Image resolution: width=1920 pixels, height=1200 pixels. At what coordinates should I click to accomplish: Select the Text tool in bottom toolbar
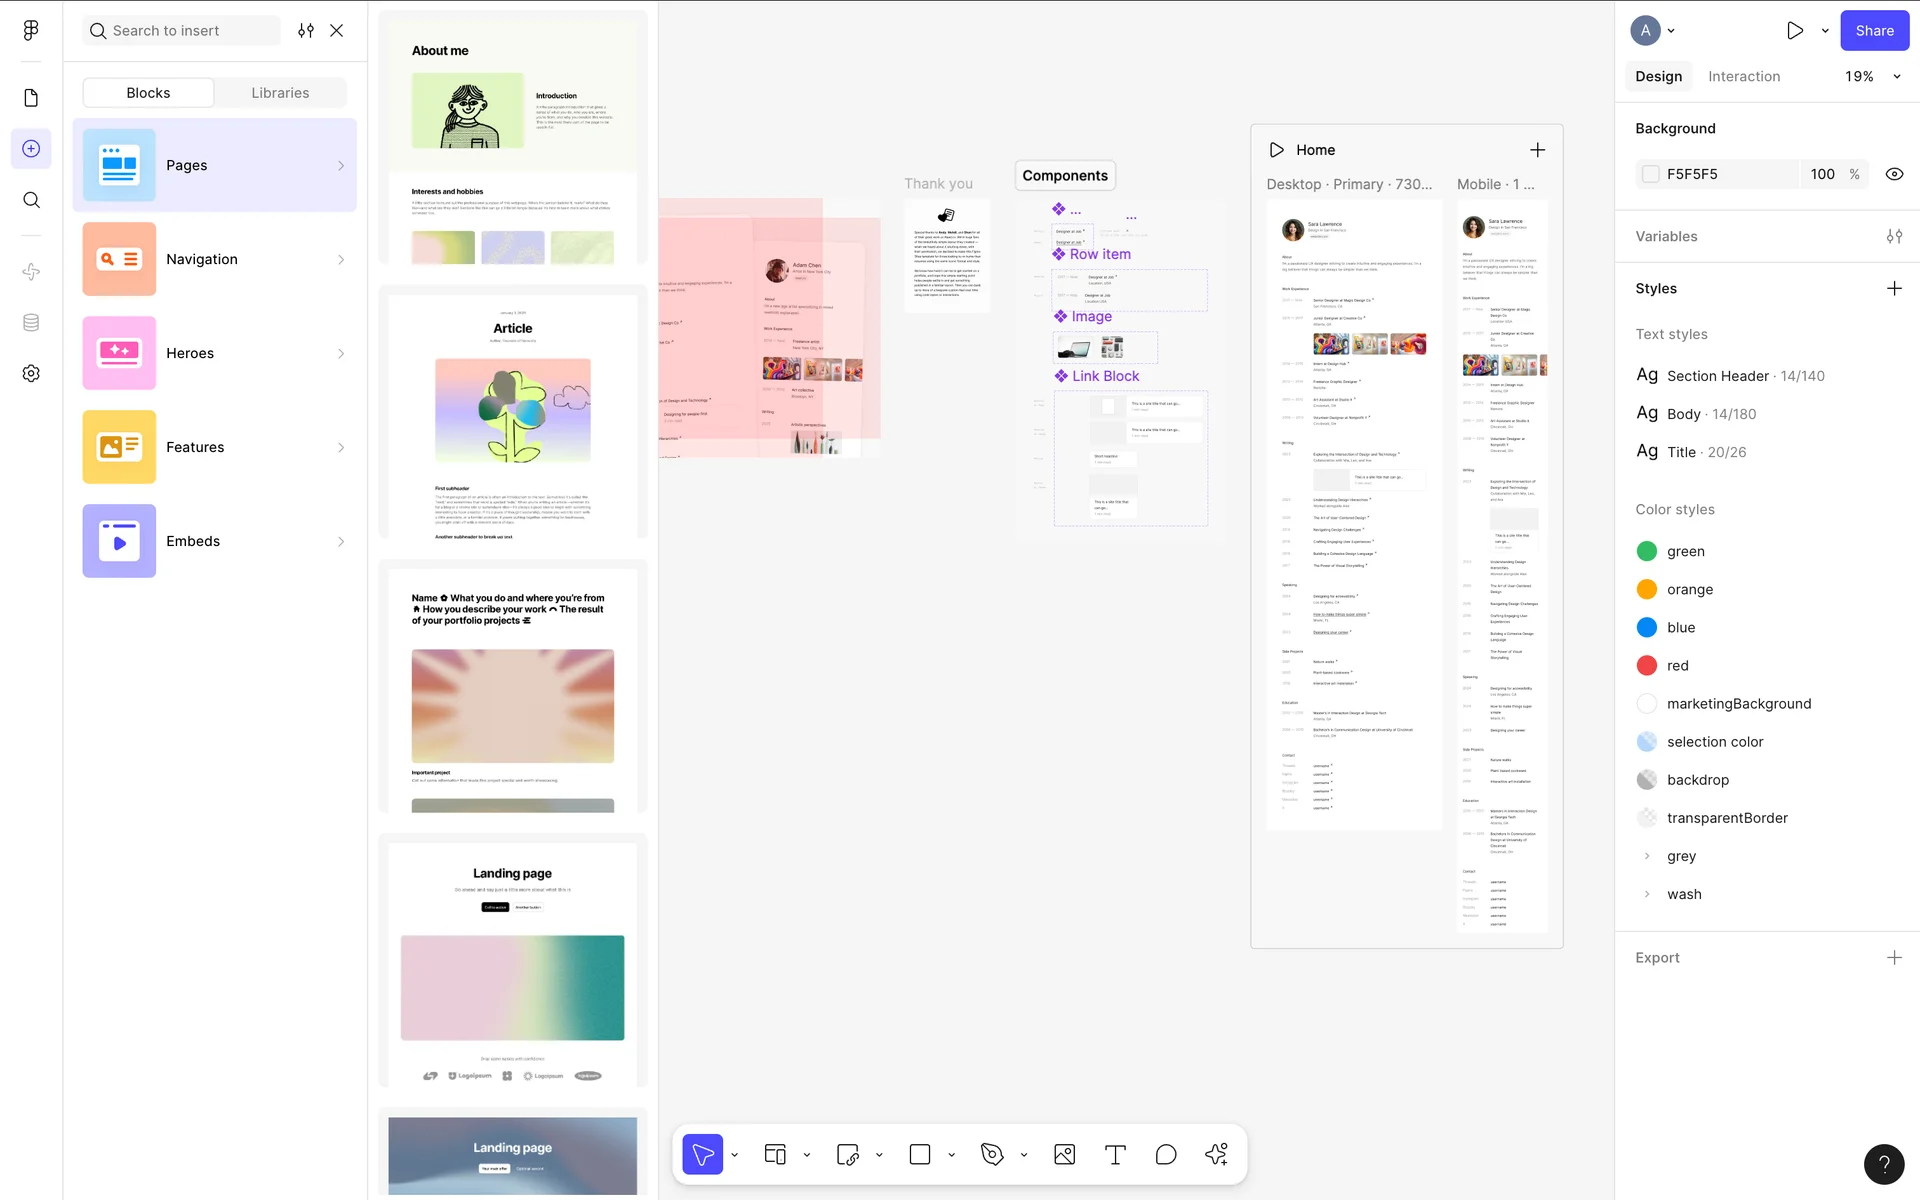tap(1115, 1155)
